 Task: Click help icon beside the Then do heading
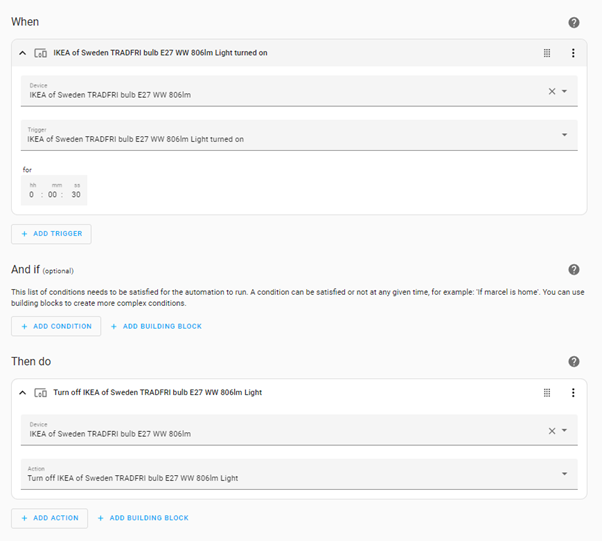573,362
